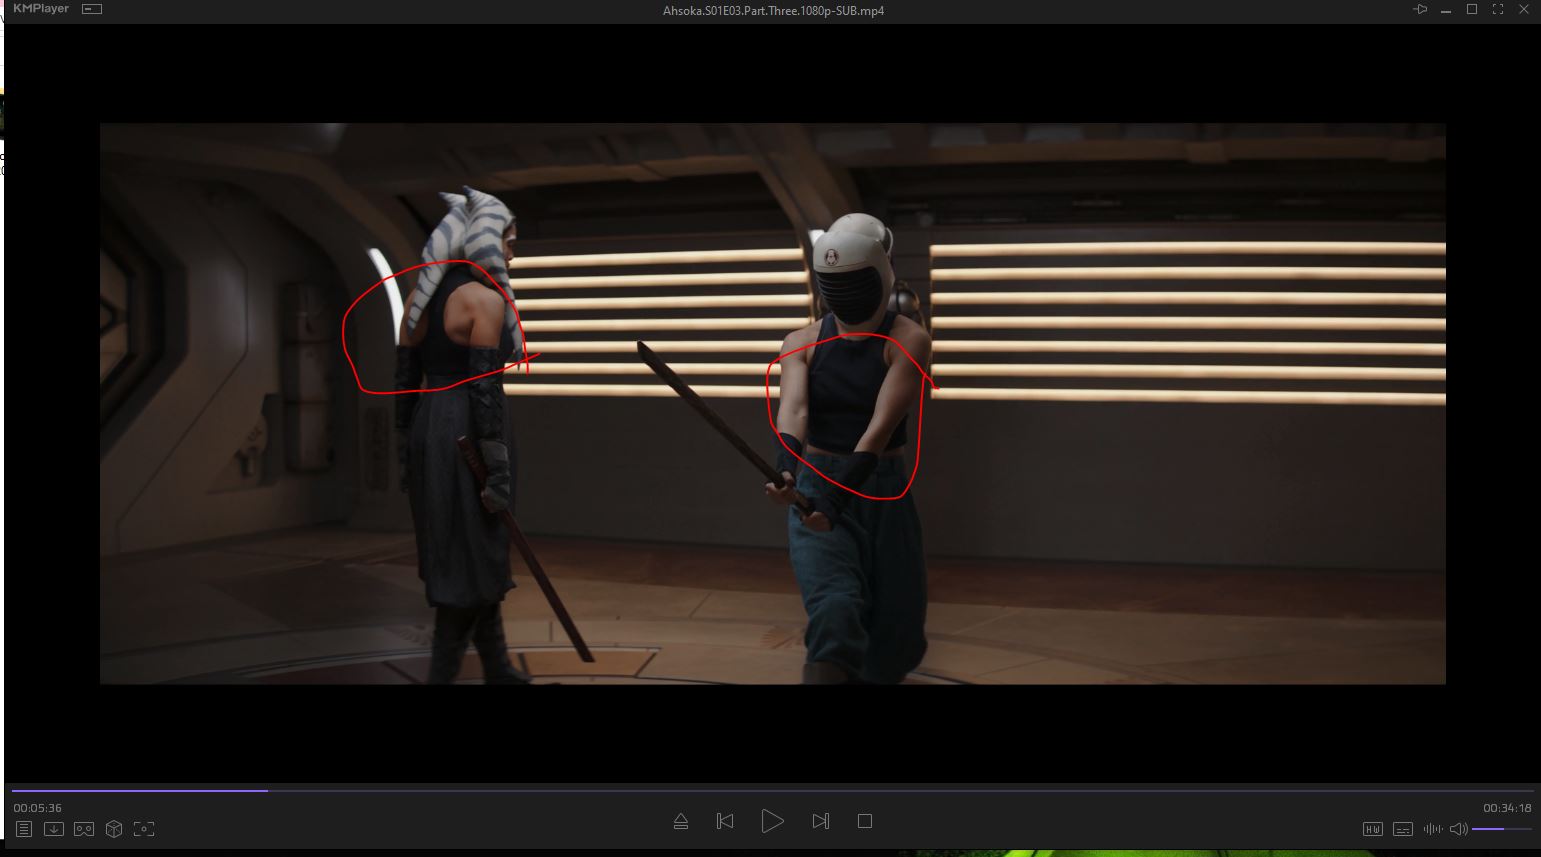Open audio equalizer waveform icon

point(1433,829)
